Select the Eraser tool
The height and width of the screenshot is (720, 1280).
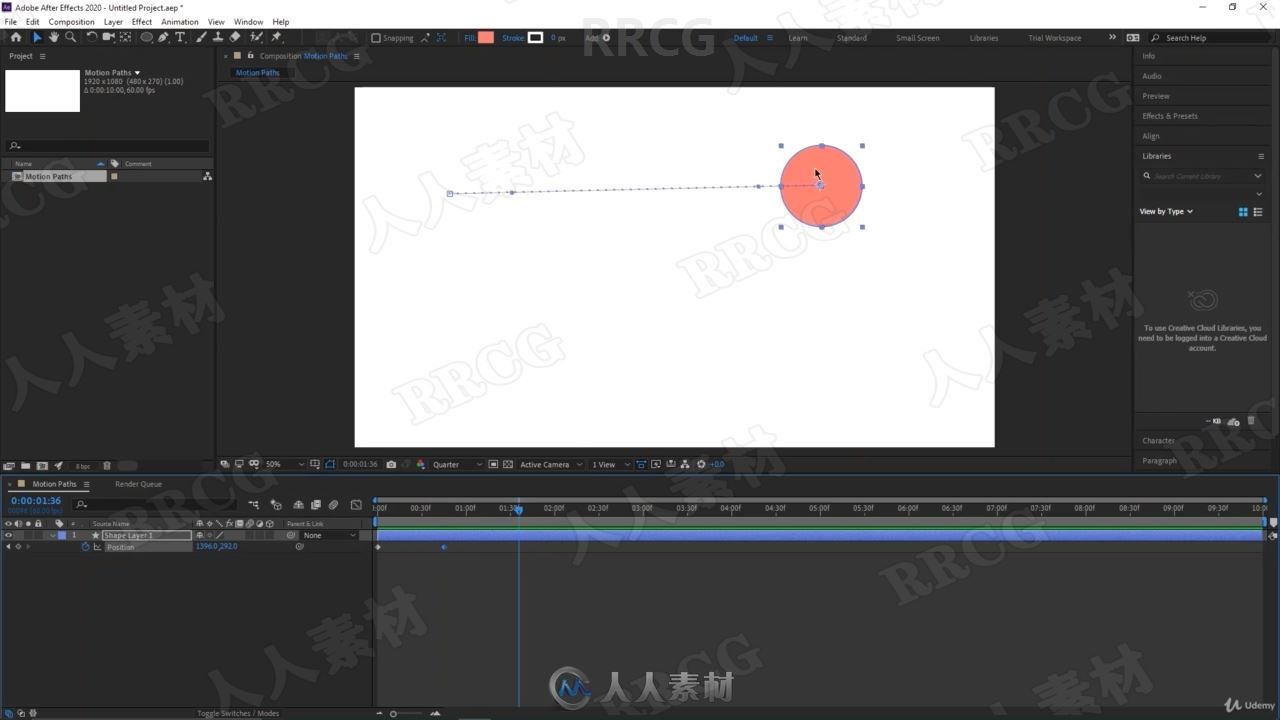(235, 37)
